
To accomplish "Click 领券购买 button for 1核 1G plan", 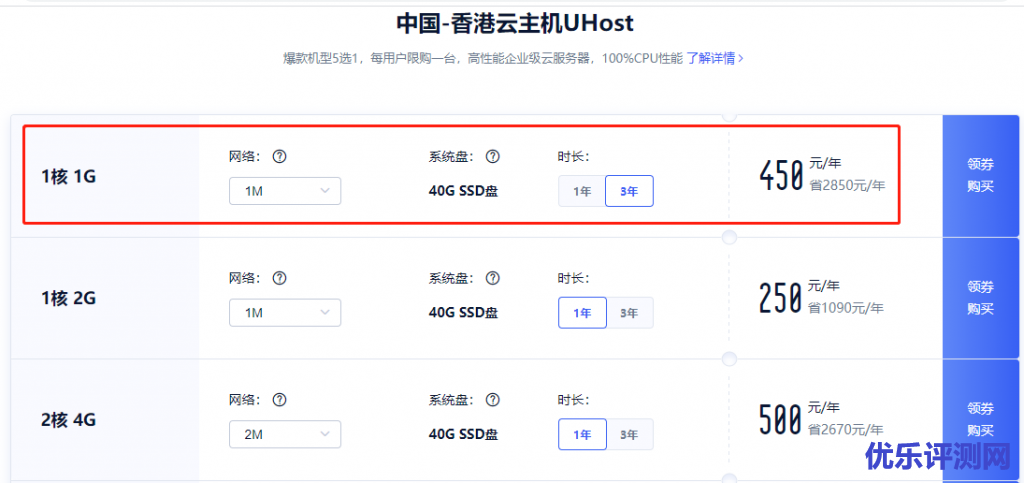I will pyautogui.click(x=980, y=175).
